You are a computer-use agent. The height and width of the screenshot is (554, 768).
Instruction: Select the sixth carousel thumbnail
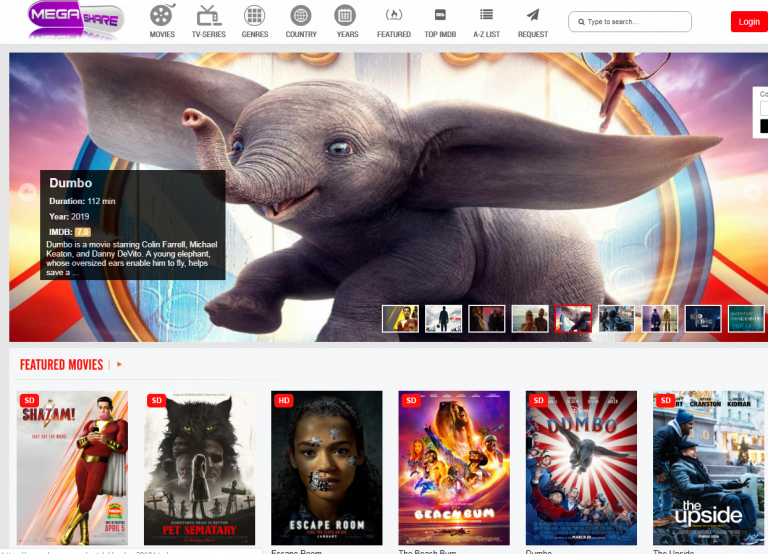[x=616, y=318]
